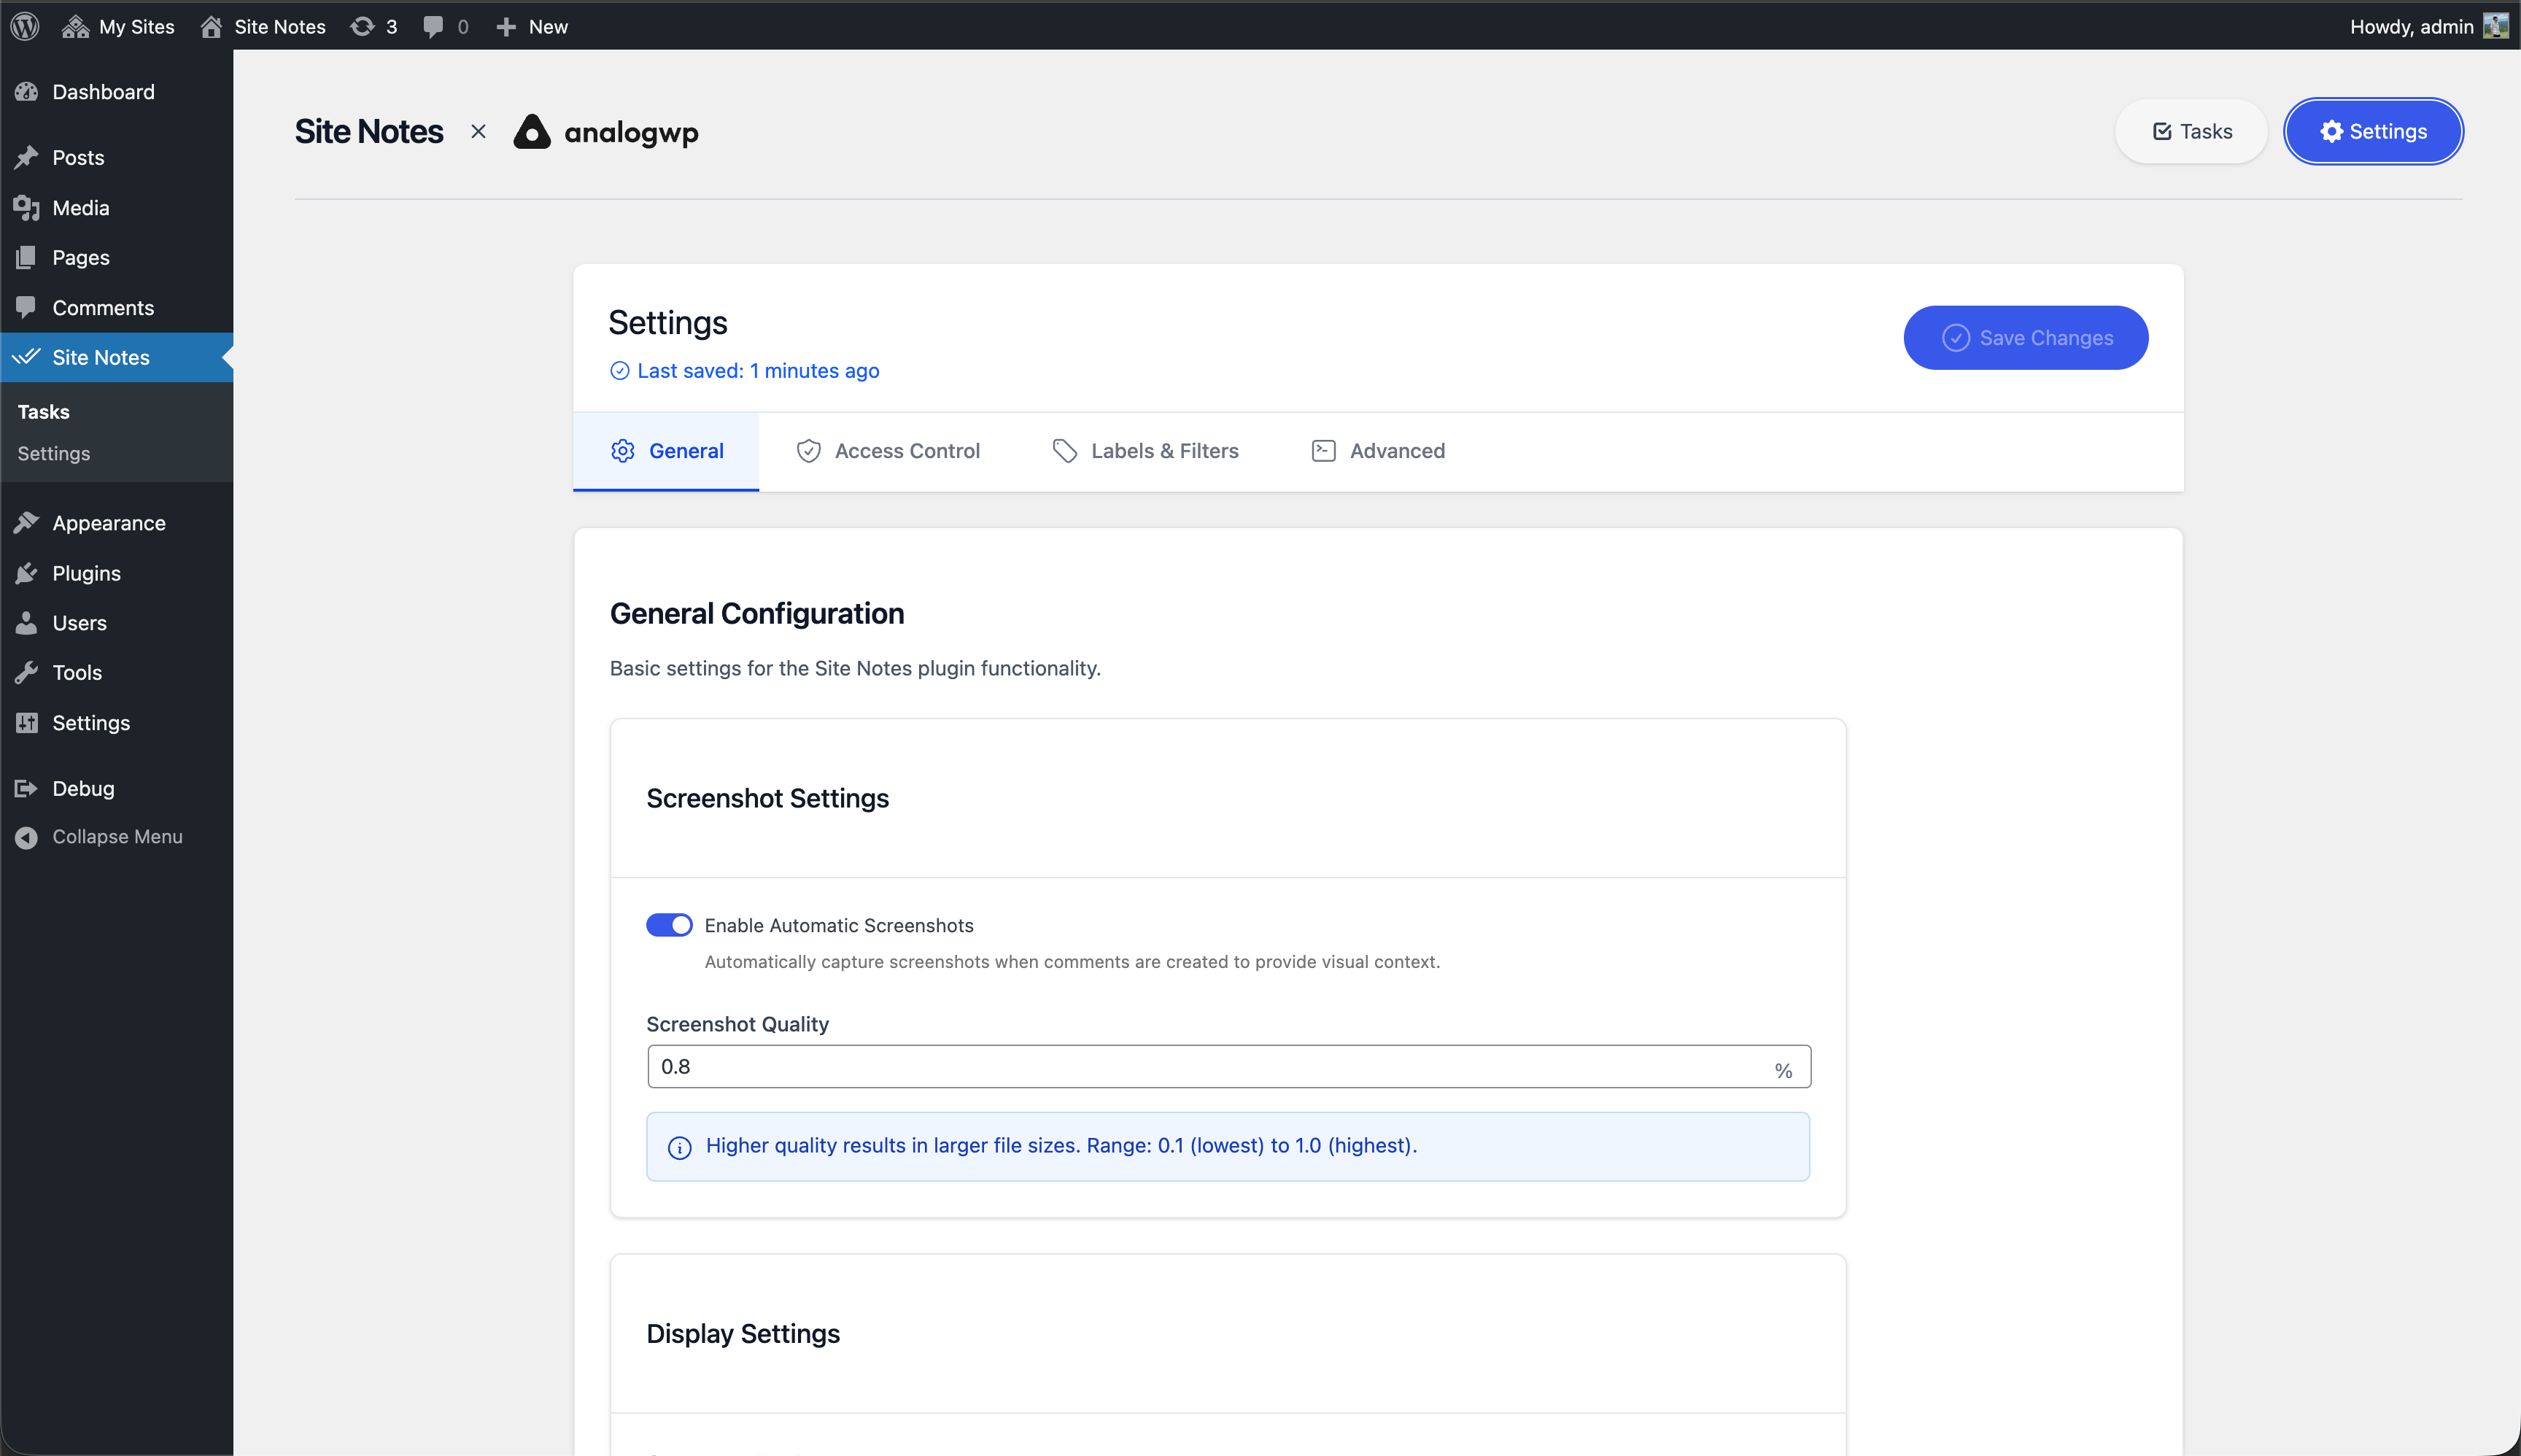Open the WordPress logo menu
This screenshot has height=1456, width=2521.
pos(24,26)
